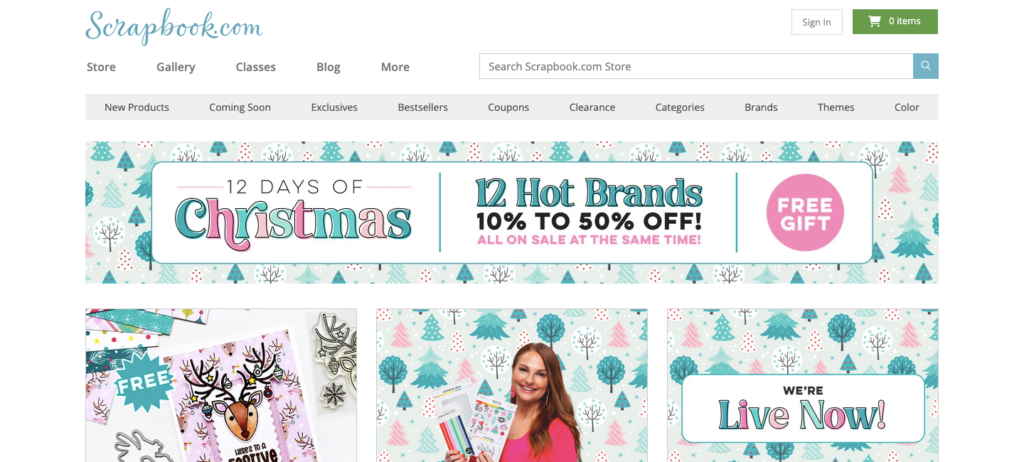Click the pink Free Gift circle

pyautogui.click(x=805, y=212)
